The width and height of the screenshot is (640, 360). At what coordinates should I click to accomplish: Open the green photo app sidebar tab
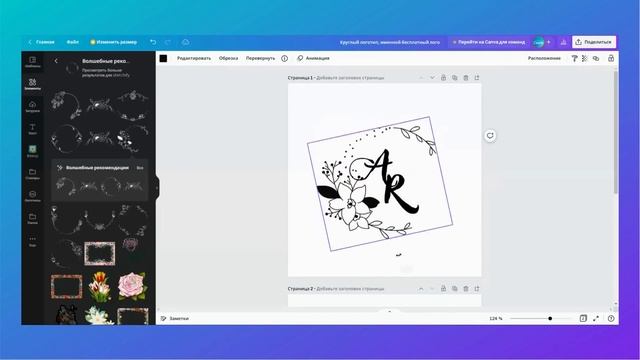click(33, 151)
